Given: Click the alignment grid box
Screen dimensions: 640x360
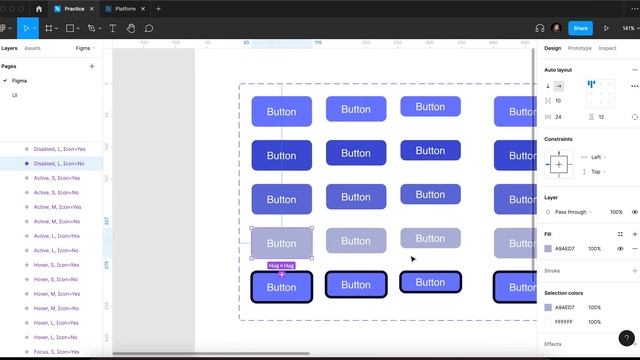Looking at the screenshot, I should [600, 93].
